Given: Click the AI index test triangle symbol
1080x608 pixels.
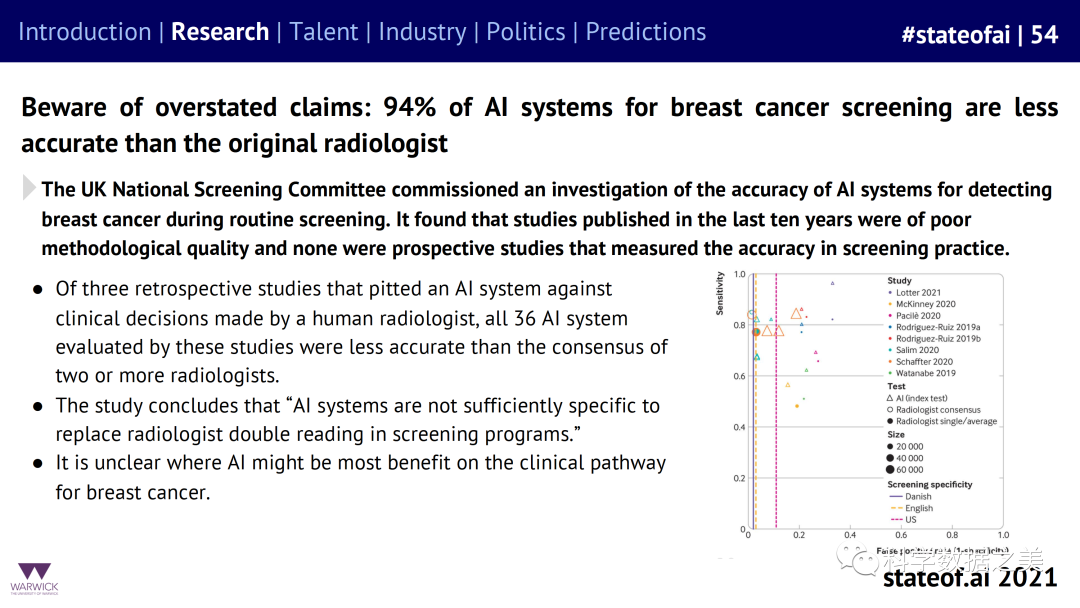Looking at the screenshot, I should click(891, 398).
